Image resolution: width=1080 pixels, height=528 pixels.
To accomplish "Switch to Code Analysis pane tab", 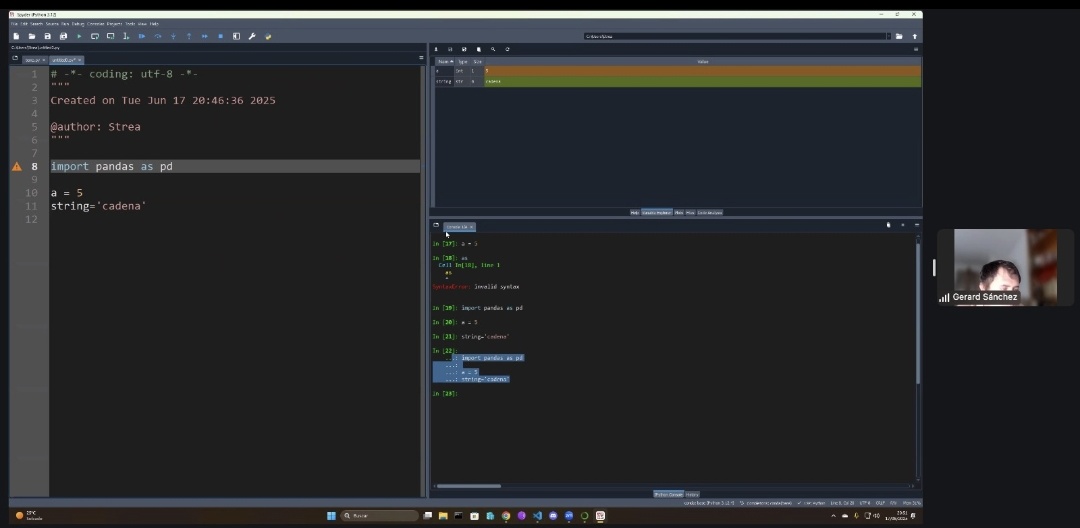I will click(x=710, y=213).
